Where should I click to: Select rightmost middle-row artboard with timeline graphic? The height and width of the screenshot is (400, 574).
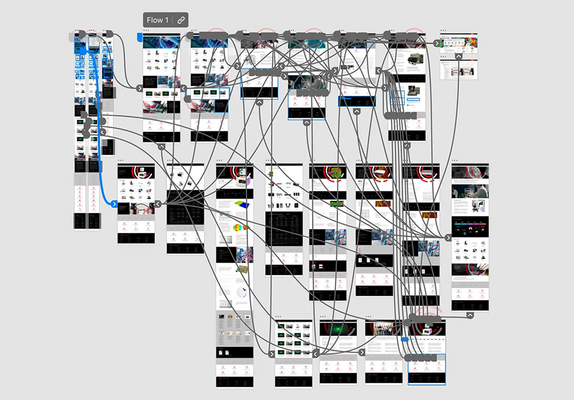[x=470, y=237]
